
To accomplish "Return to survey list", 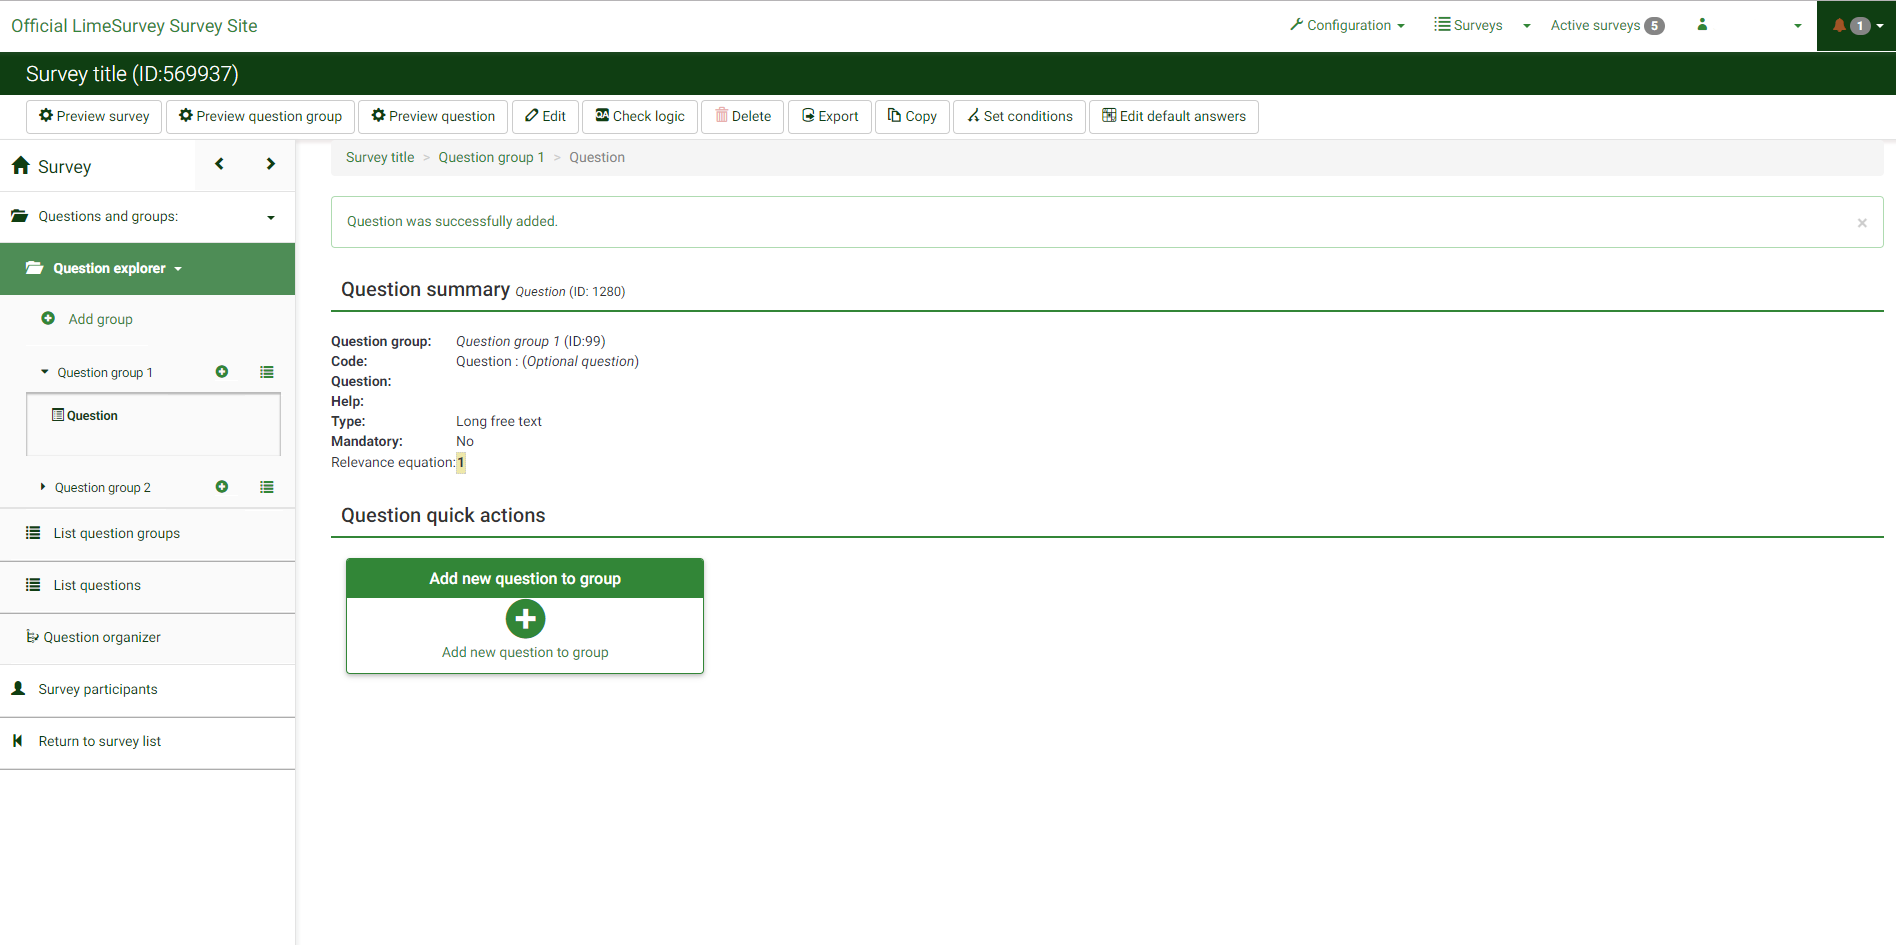I will (x=147, y=742).
